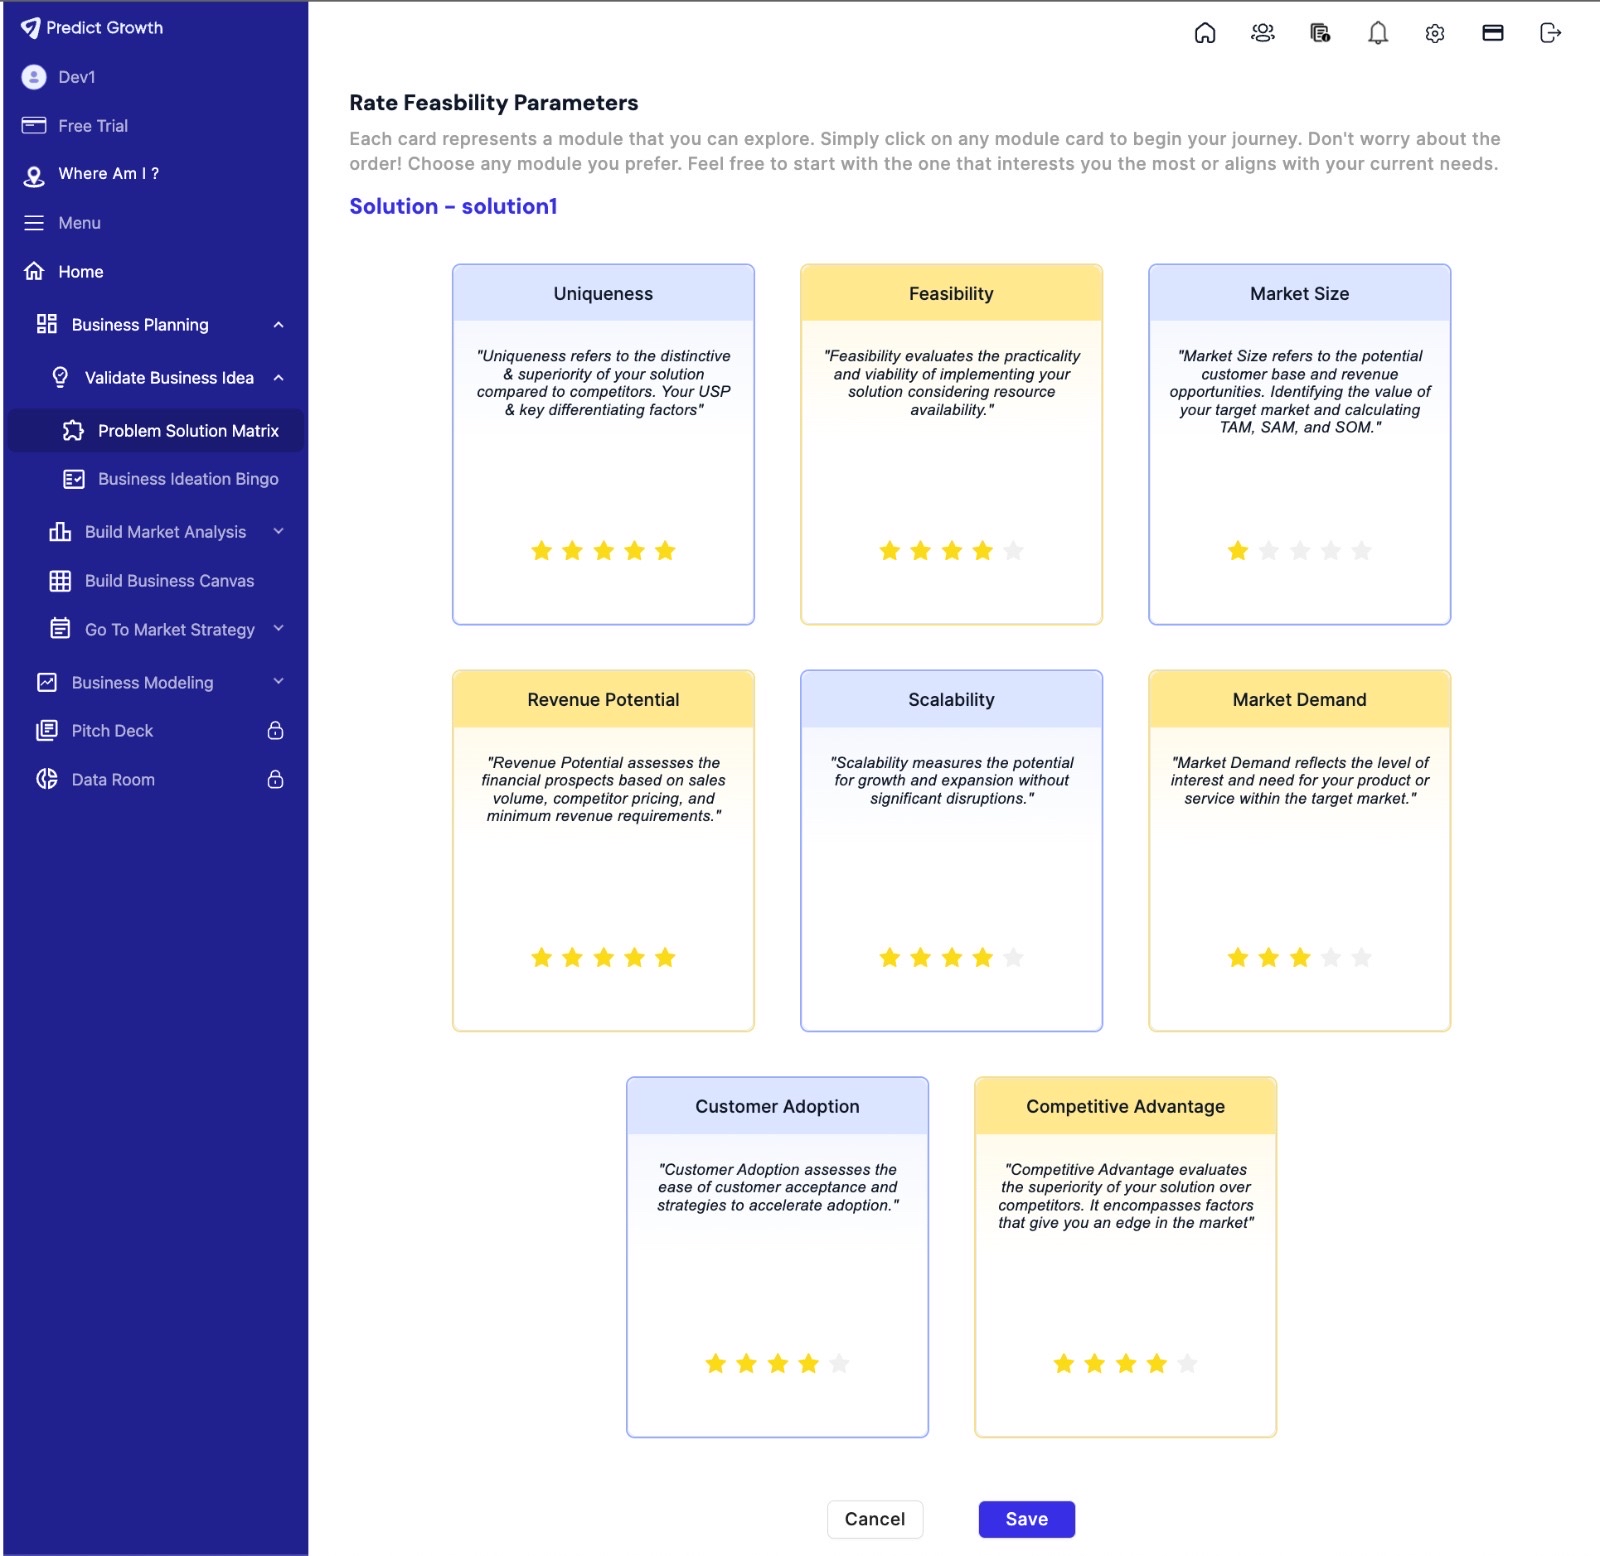Click the Pitch Deck lock icon
This screenshot has height=1556, width=1600.
(276, 731)
